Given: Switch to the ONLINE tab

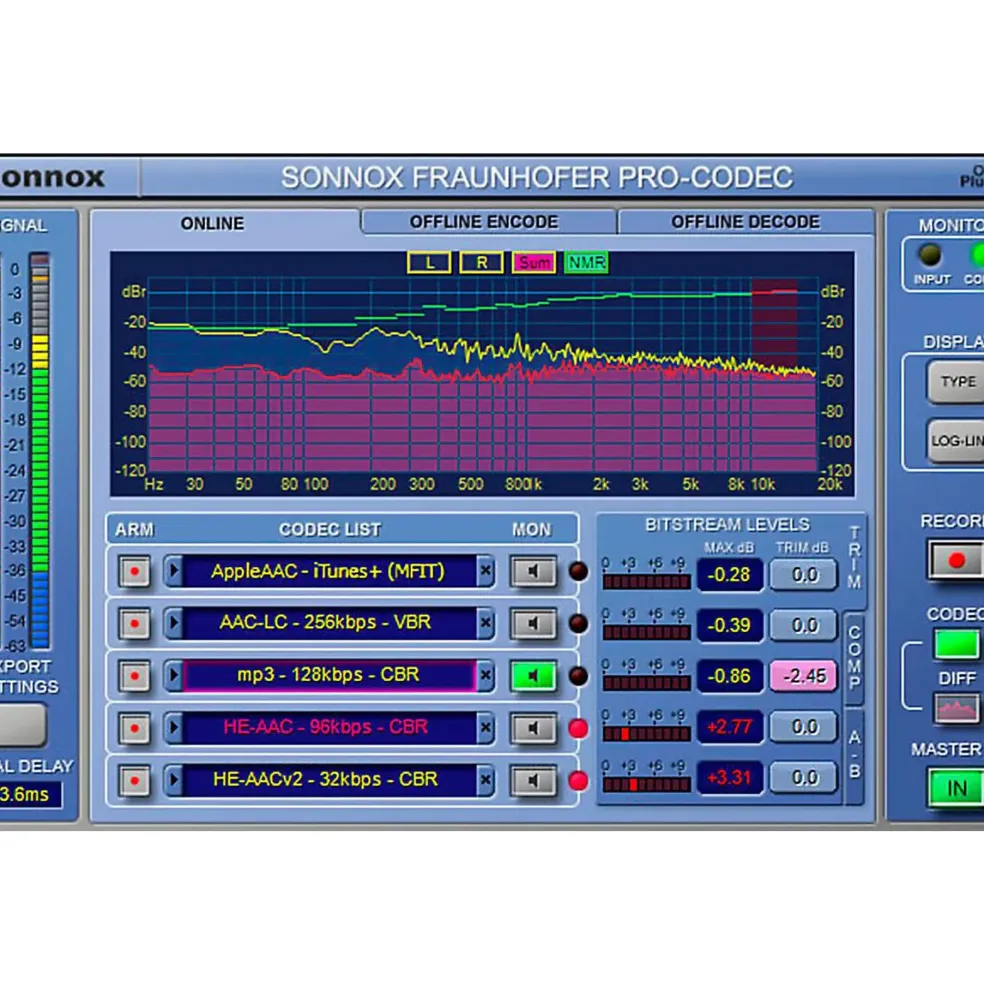Looking at the screenshot, I should tap(212, 224).
